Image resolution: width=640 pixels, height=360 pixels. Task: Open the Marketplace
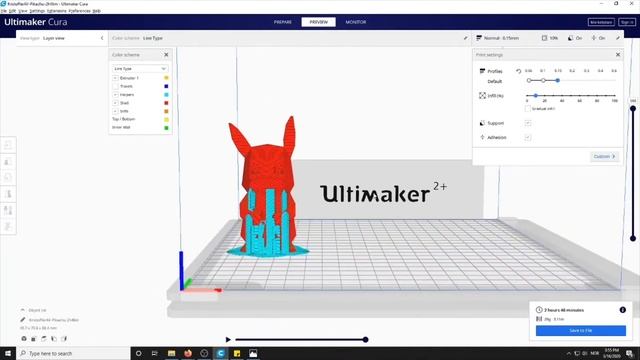point(601,22)
